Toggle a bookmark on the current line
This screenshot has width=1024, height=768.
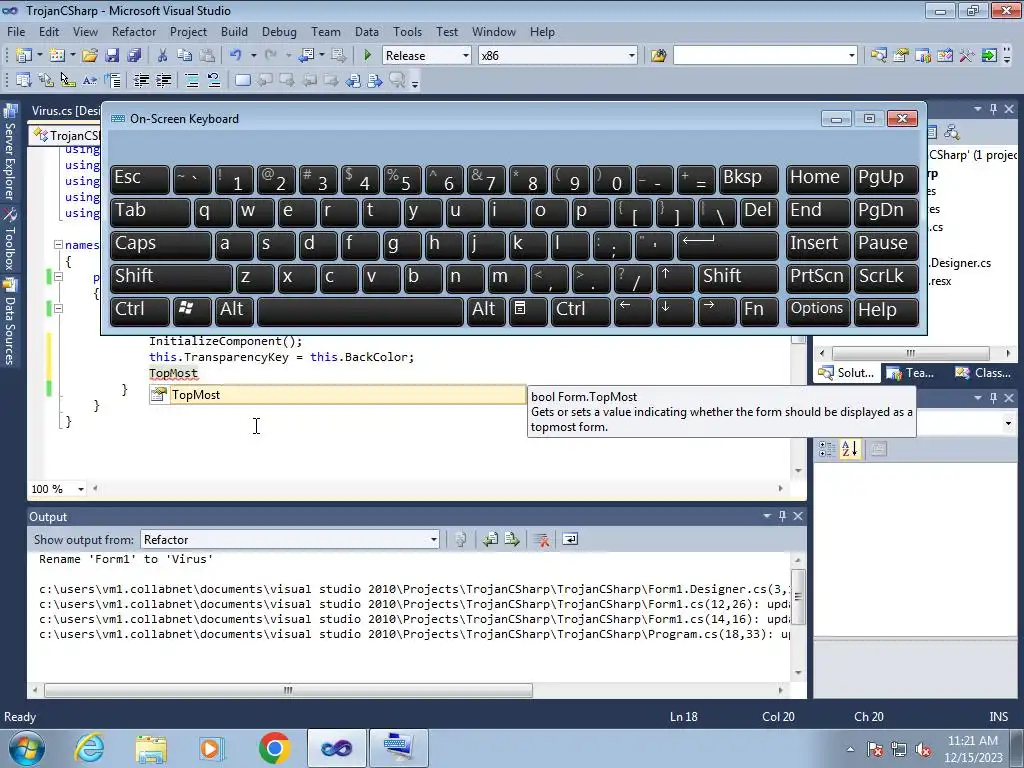(242, 81)
